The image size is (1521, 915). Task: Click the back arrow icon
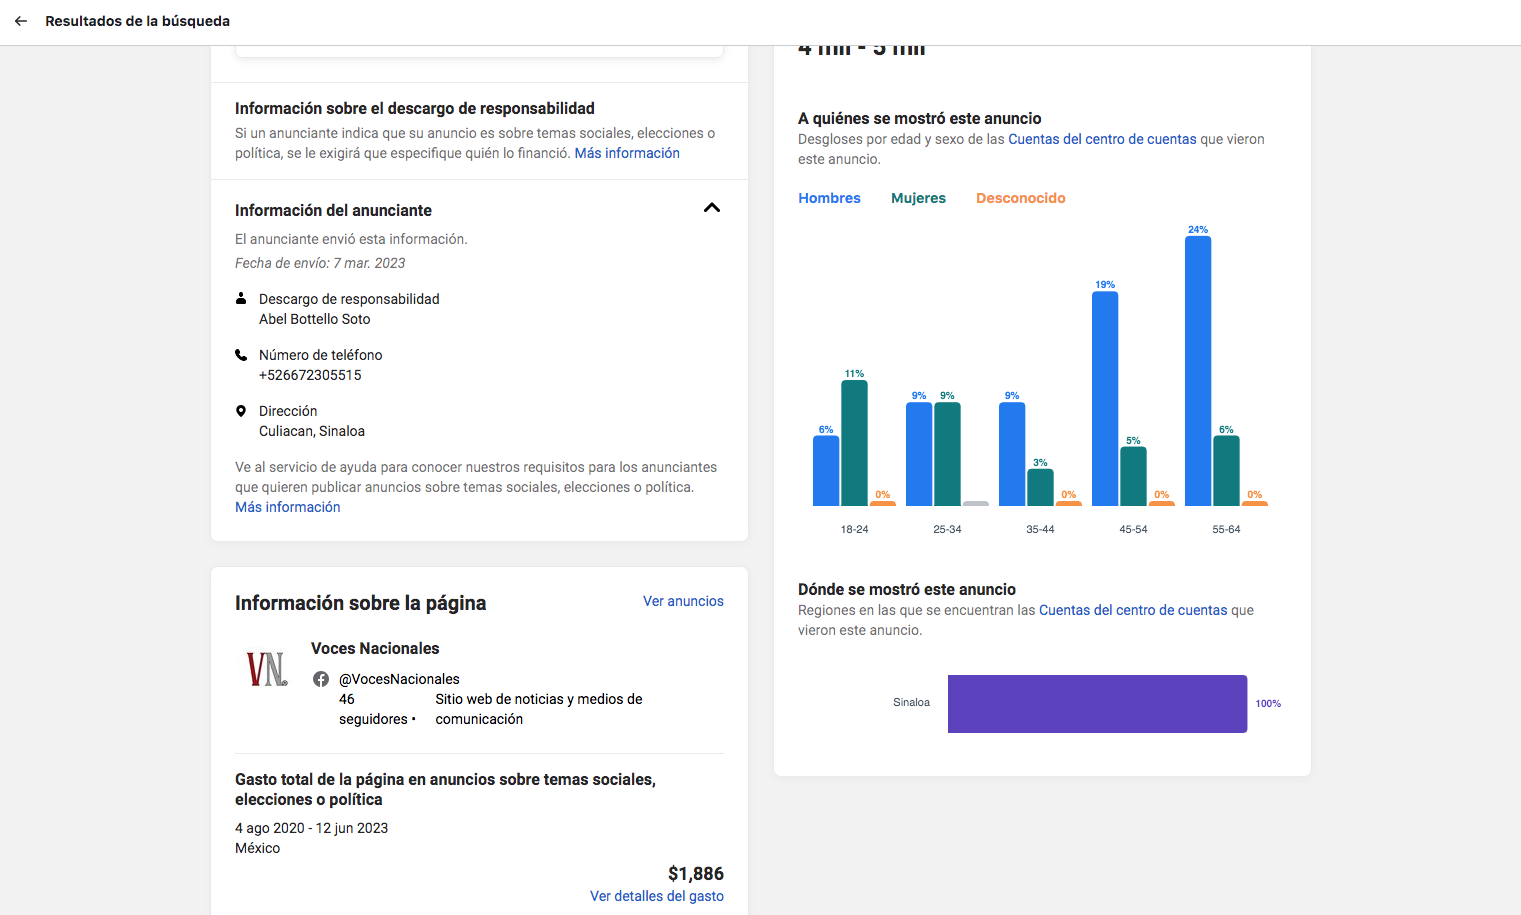click(x=21, y=21)
